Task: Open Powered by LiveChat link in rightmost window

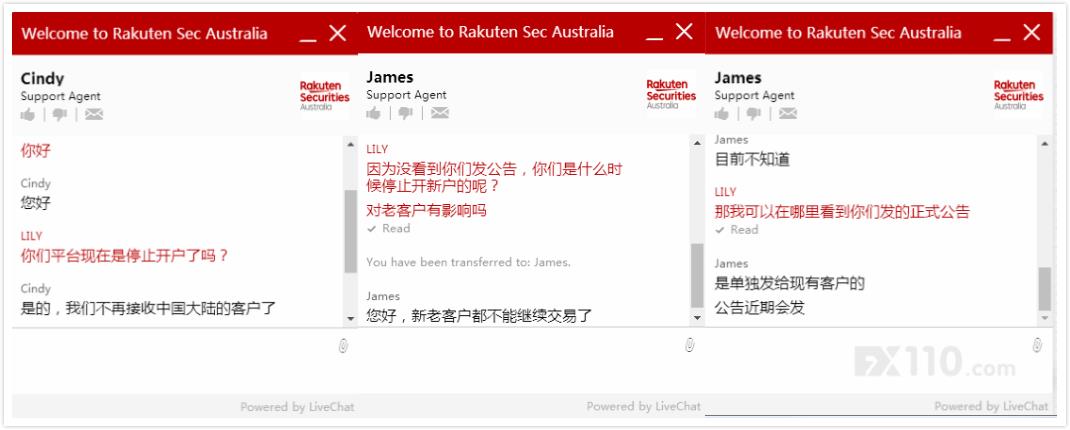Action: 991,406
